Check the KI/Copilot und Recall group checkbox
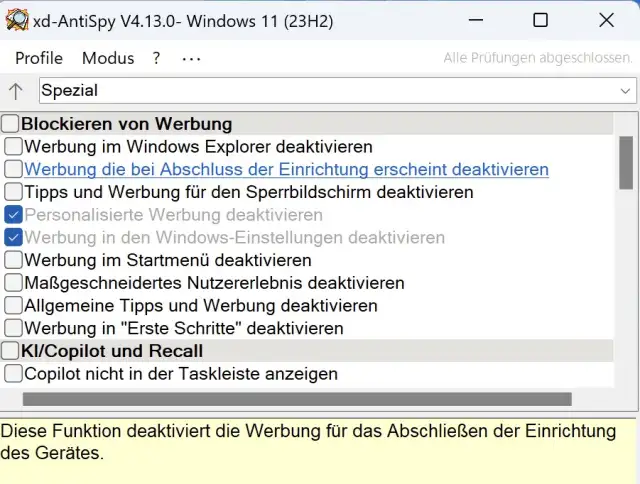 10,351
